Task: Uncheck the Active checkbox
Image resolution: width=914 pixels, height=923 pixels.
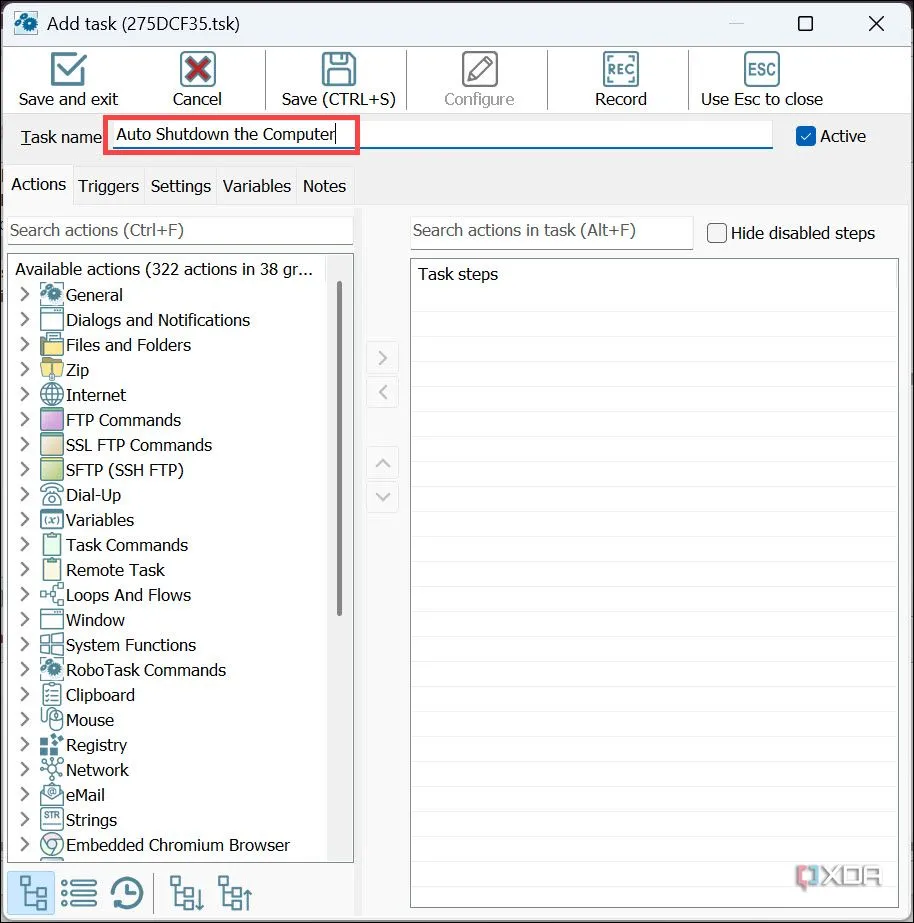Action: [x=805, y=136]
